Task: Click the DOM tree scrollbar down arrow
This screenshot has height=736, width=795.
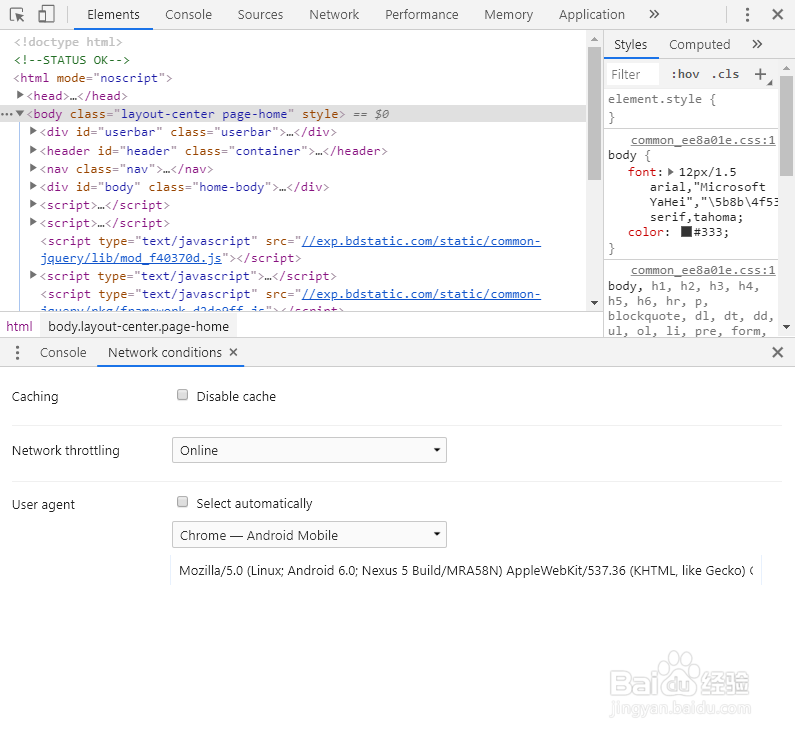Action: point(594,303)
